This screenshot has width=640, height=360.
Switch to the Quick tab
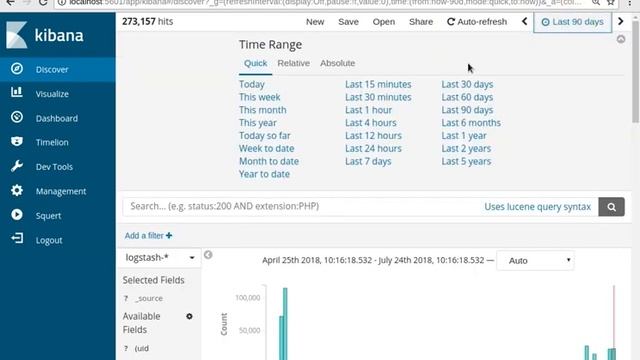click(256, 63)
